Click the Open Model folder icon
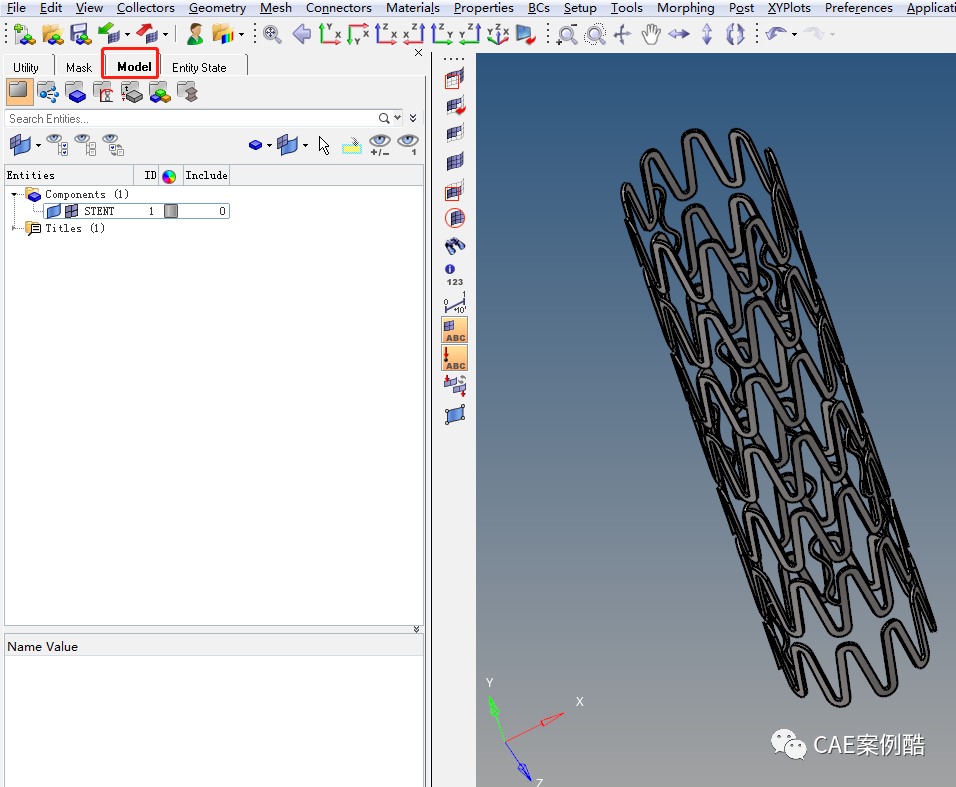The image size is (956, 787). coord(53,34)
